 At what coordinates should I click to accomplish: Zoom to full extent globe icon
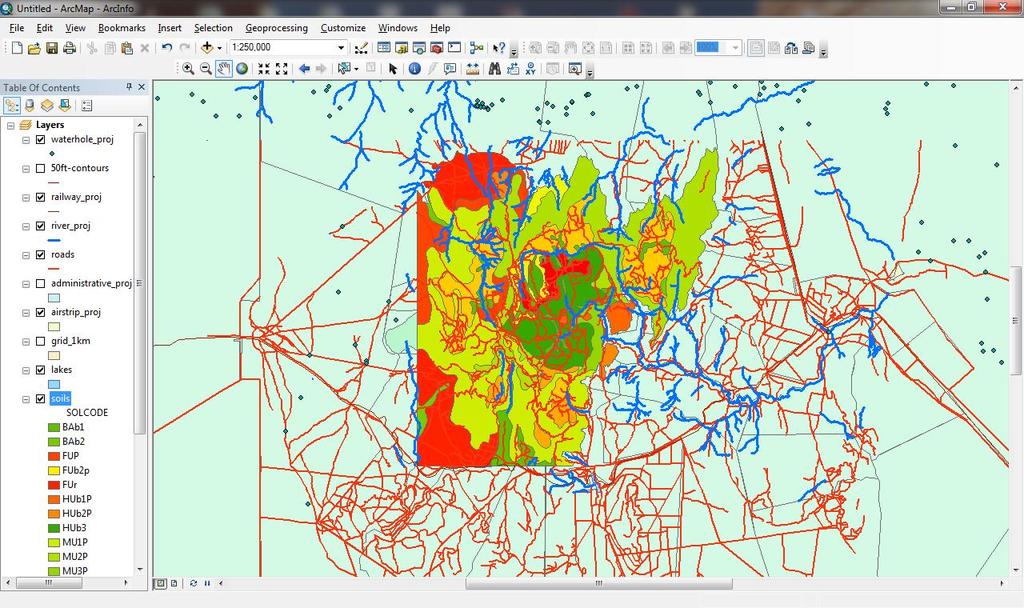click(x=242, y=69)
